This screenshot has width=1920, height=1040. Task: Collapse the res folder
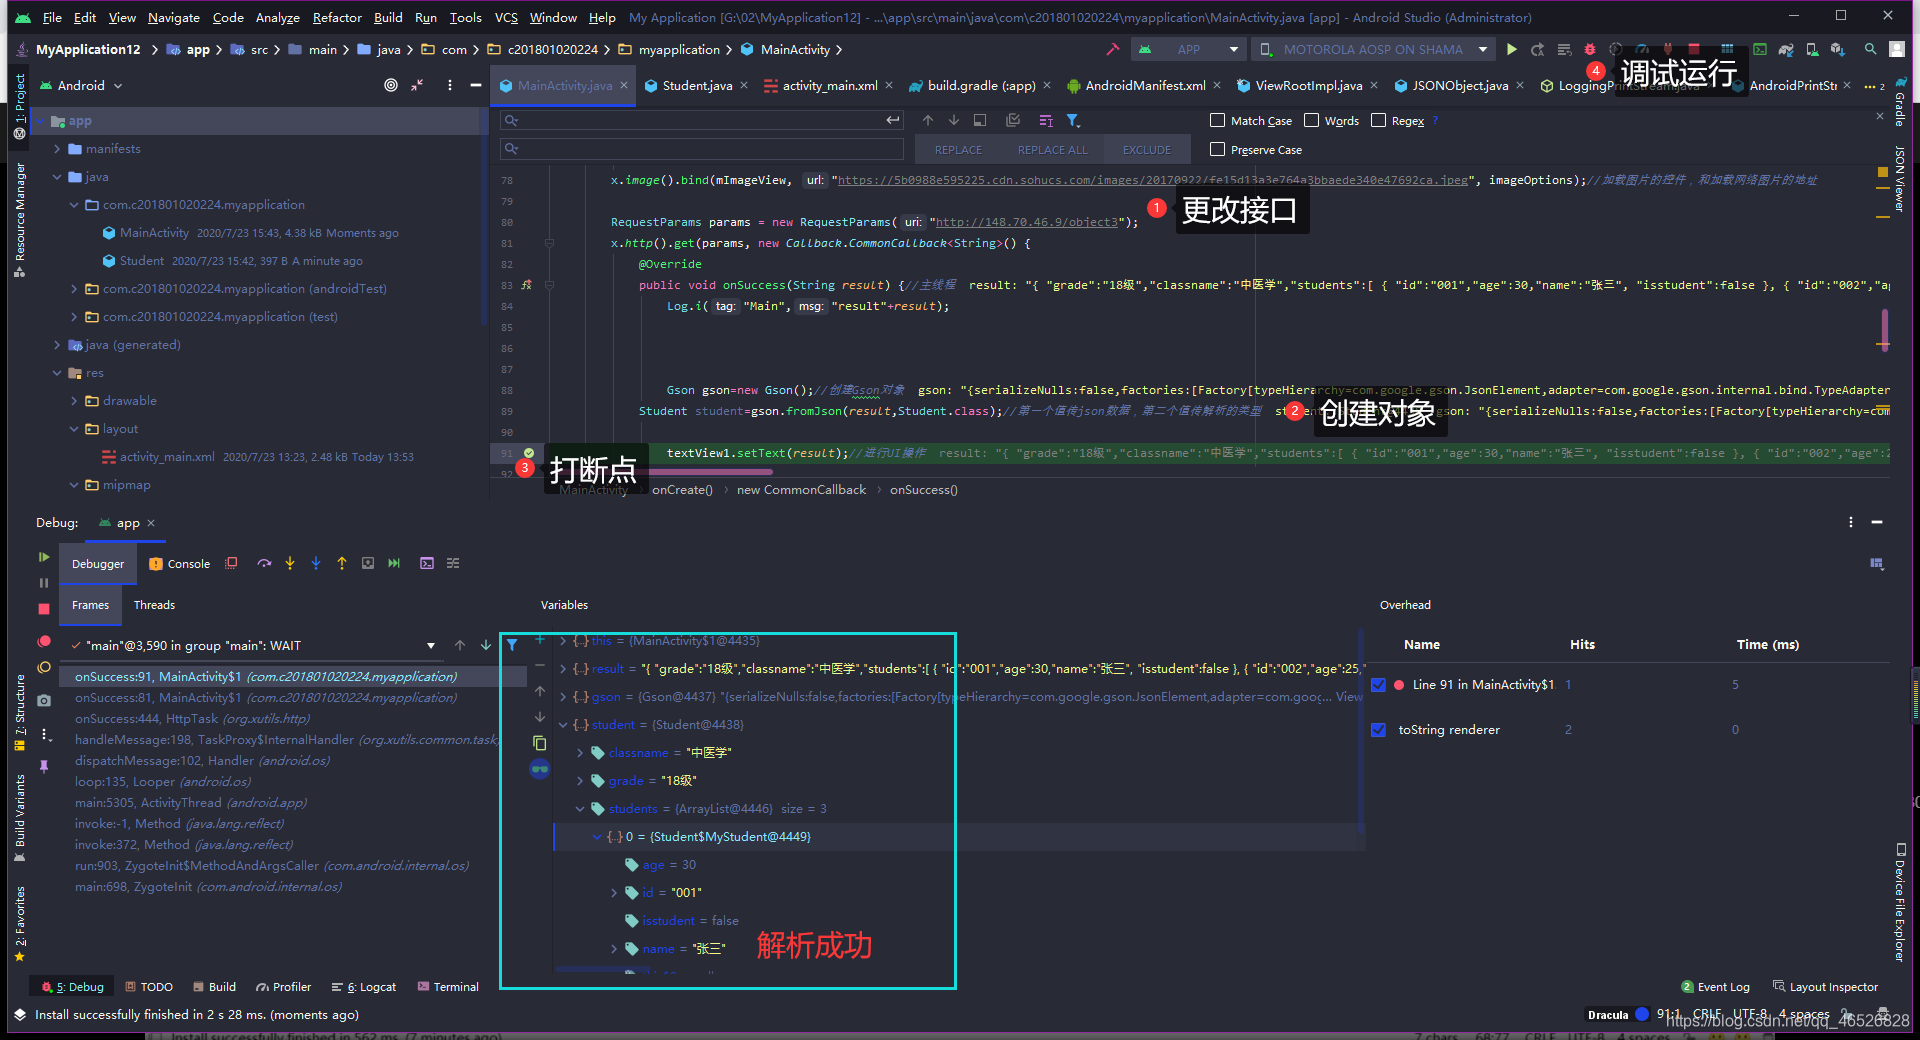[x=57, y=373]
